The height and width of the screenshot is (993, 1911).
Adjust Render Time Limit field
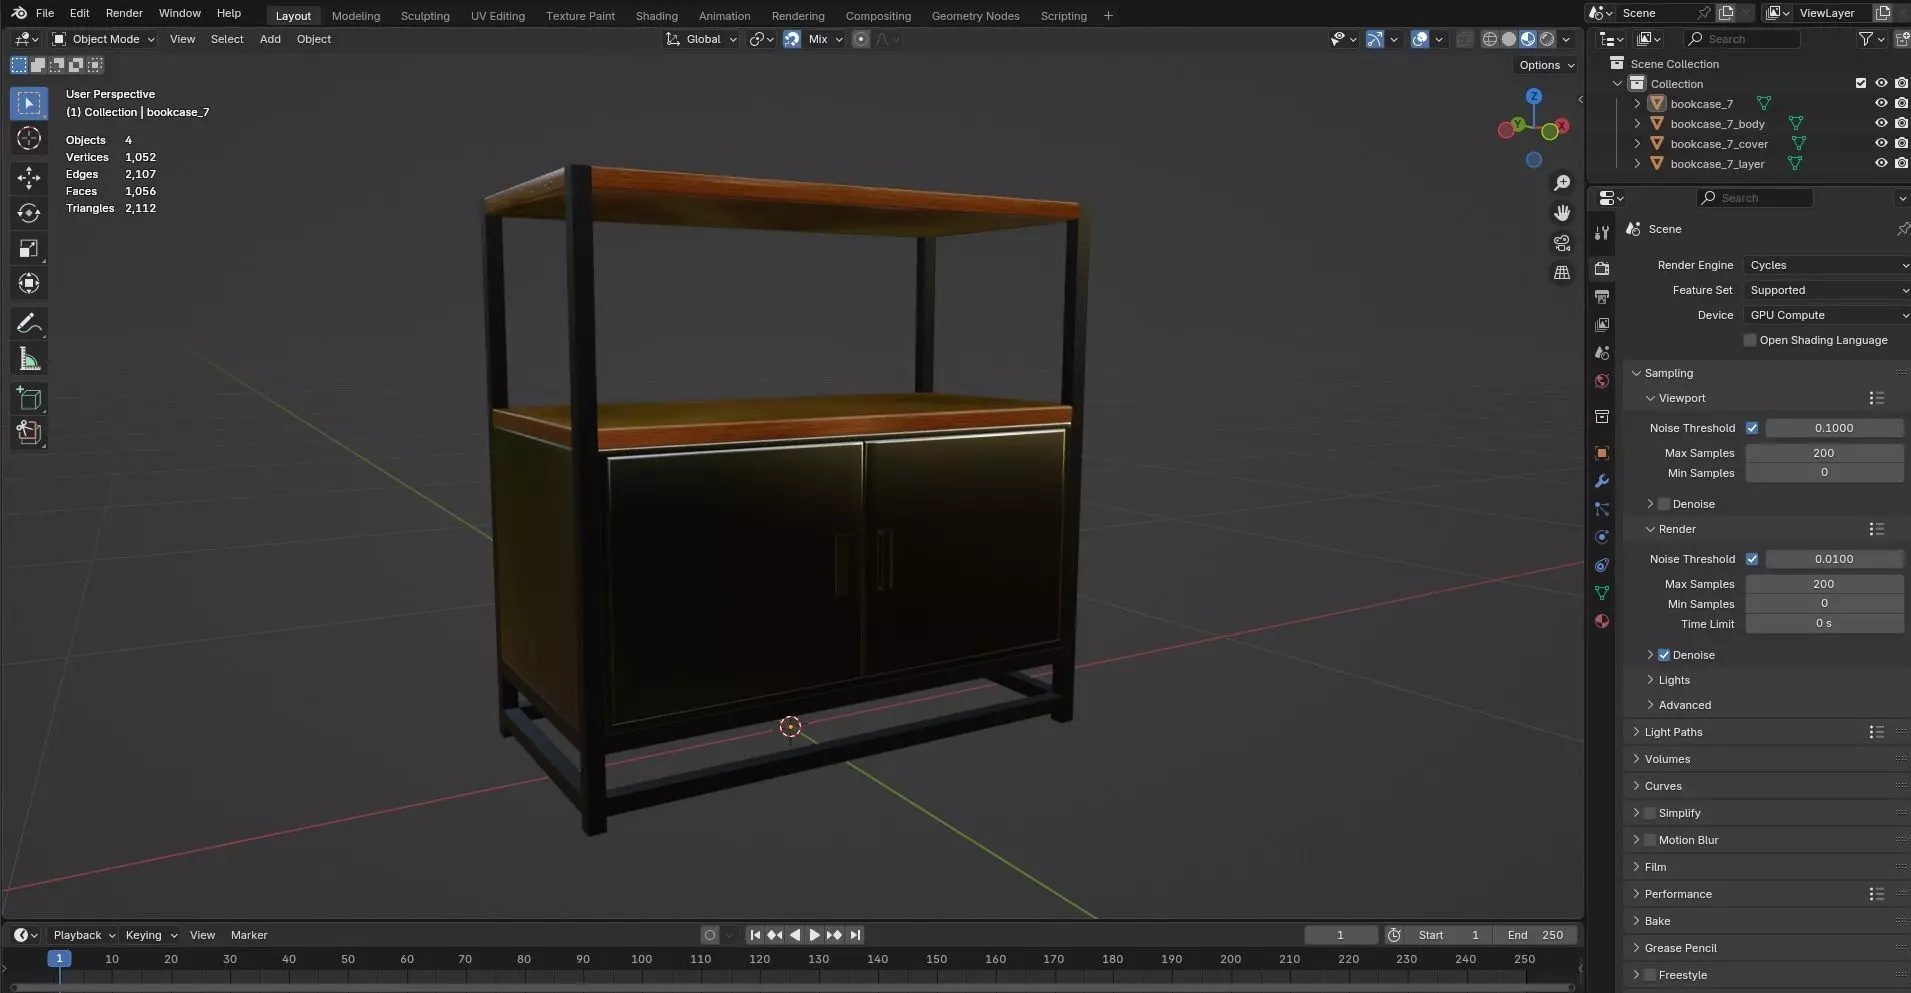coord(1823,623)
